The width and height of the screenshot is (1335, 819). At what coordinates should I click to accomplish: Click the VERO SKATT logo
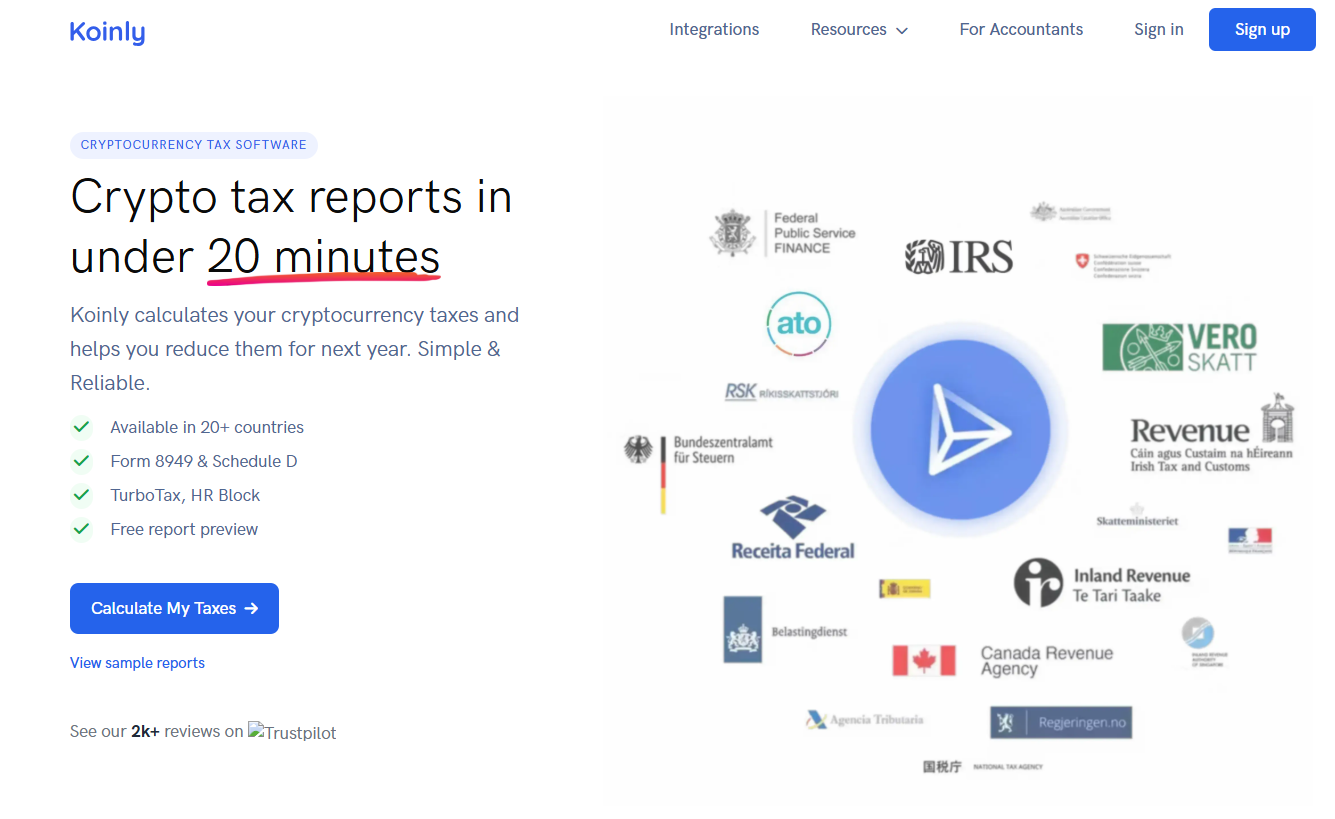pyautogui.click(x=1179, y=347)
